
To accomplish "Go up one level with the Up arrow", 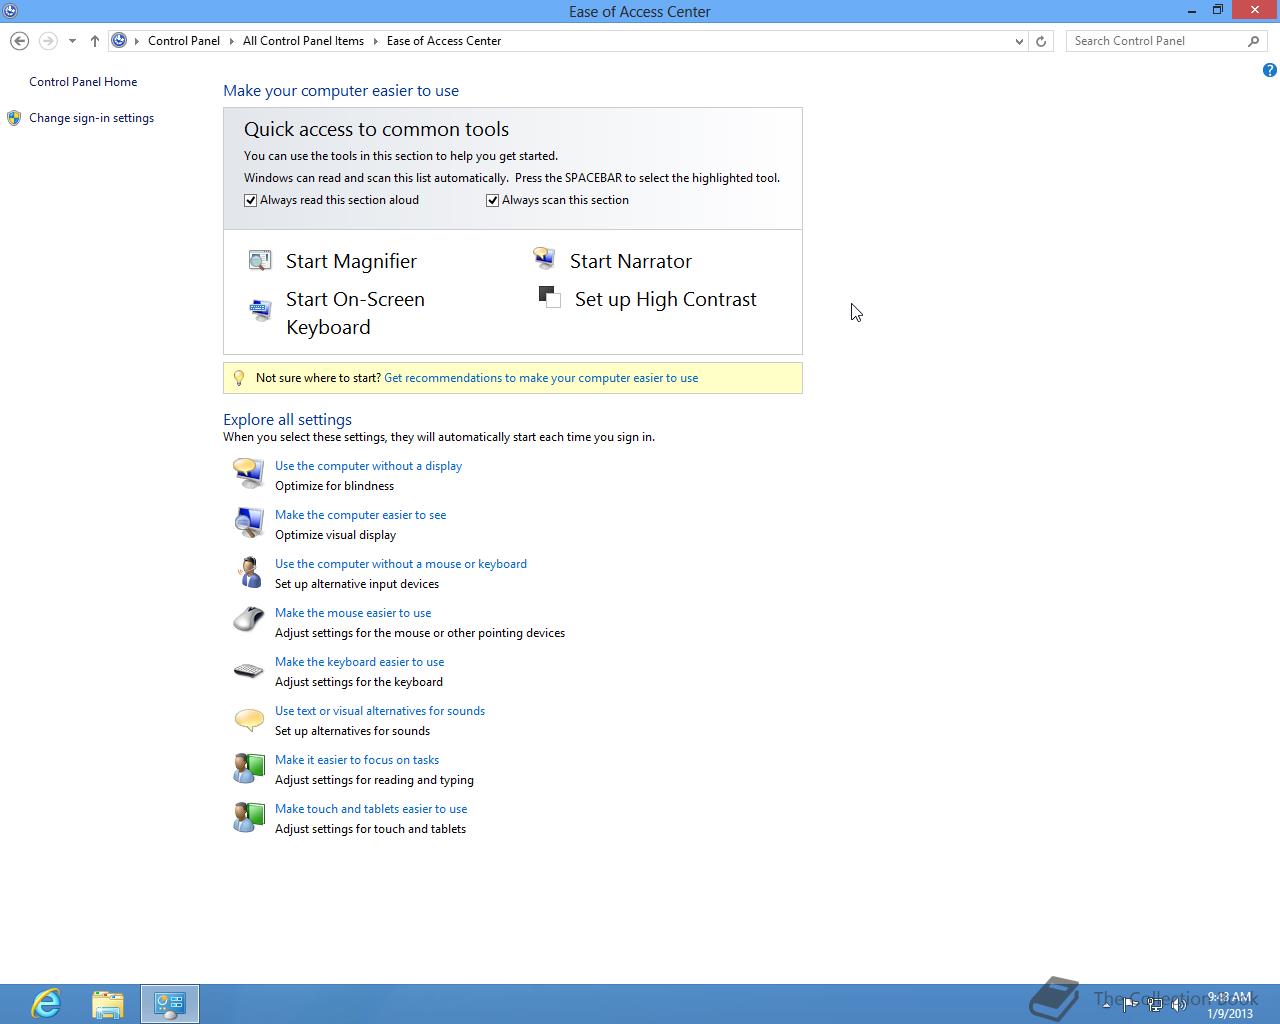I will tap(94, 41).
